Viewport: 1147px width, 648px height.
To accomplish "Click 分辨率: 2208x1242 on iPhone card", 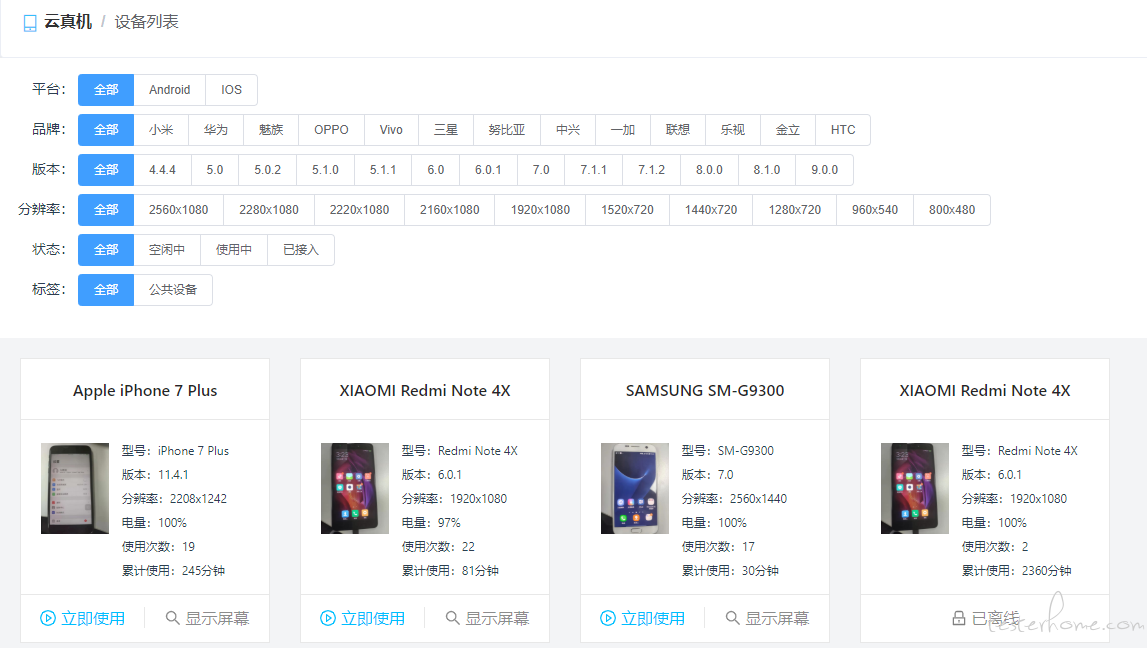I will [x=174, y=499].
